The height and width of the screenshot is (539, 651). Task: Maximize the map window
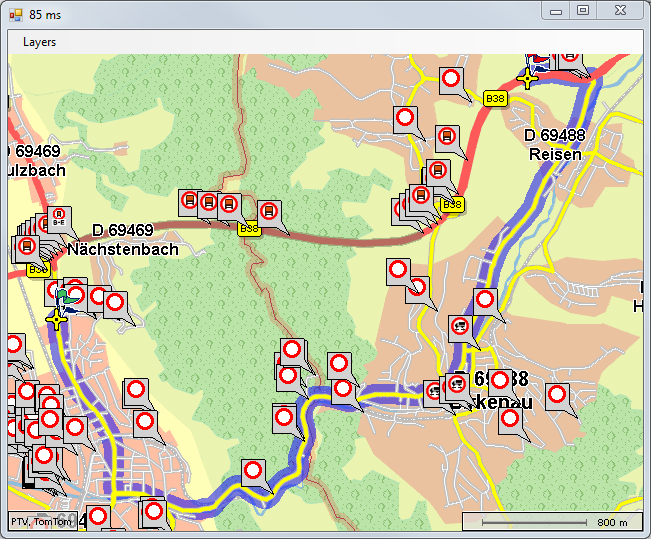pos(583,10)
